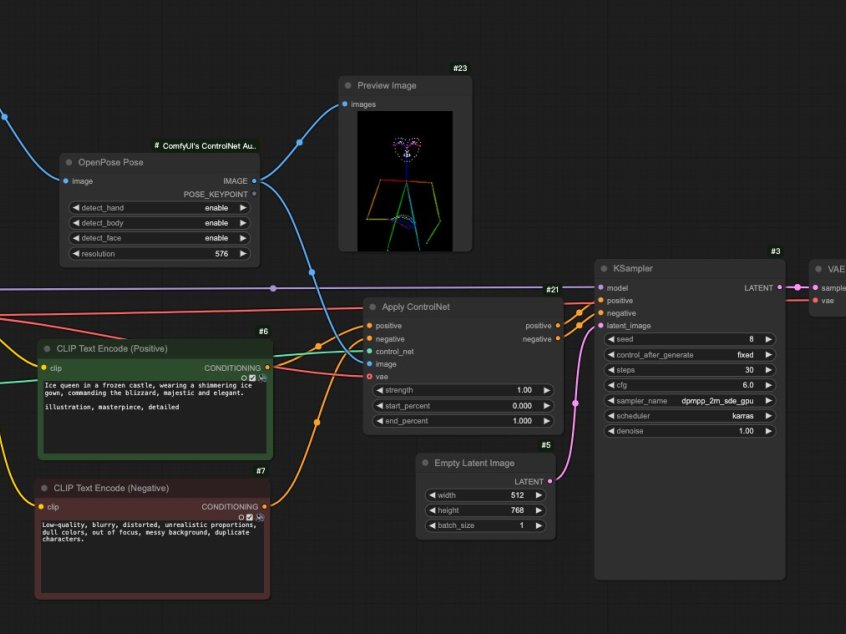Click the Apply ControlNet node collapse dot
Image resolution: width=846 pixels, height=634 pixels.
point(373,307)
